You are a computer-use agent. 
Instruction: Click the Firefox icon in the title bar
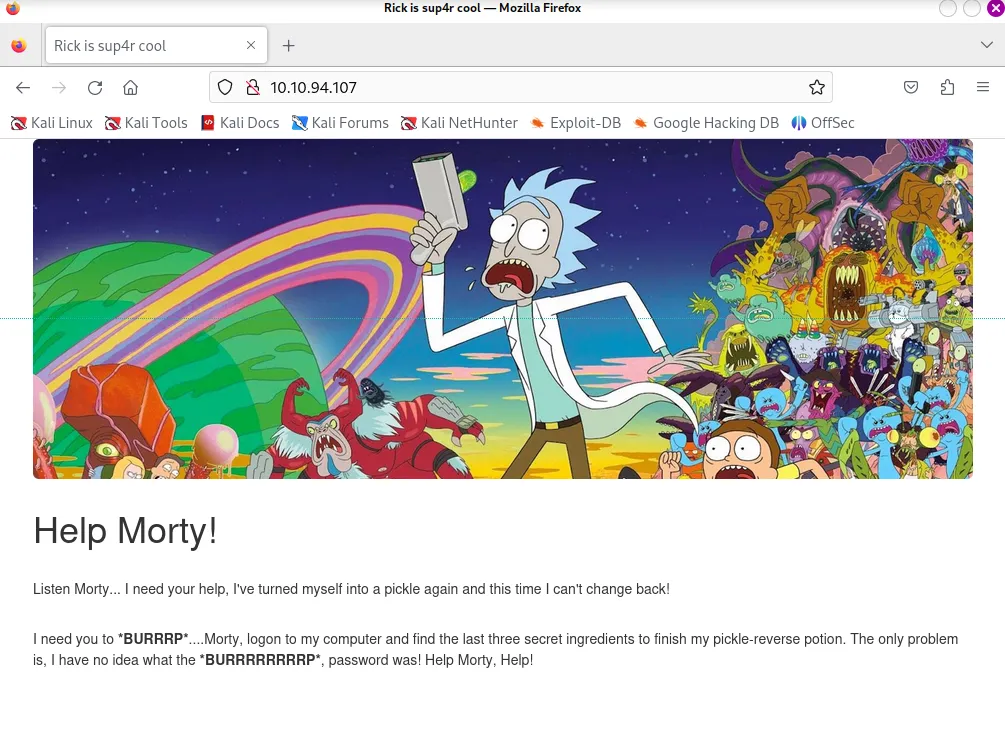(13, 8)
